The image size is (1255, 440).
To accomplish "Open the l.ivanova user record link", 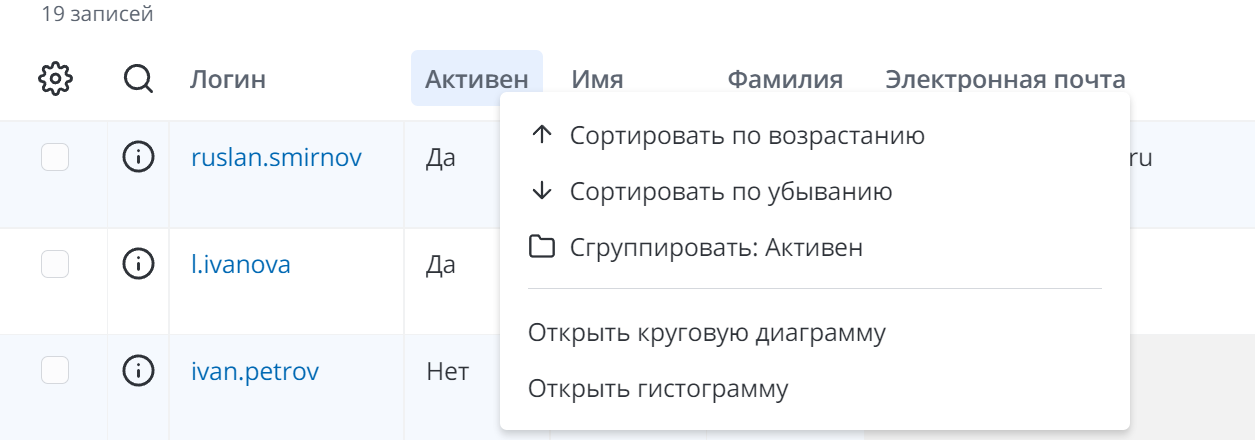I will pyautogui.click(x=241, y=265).
